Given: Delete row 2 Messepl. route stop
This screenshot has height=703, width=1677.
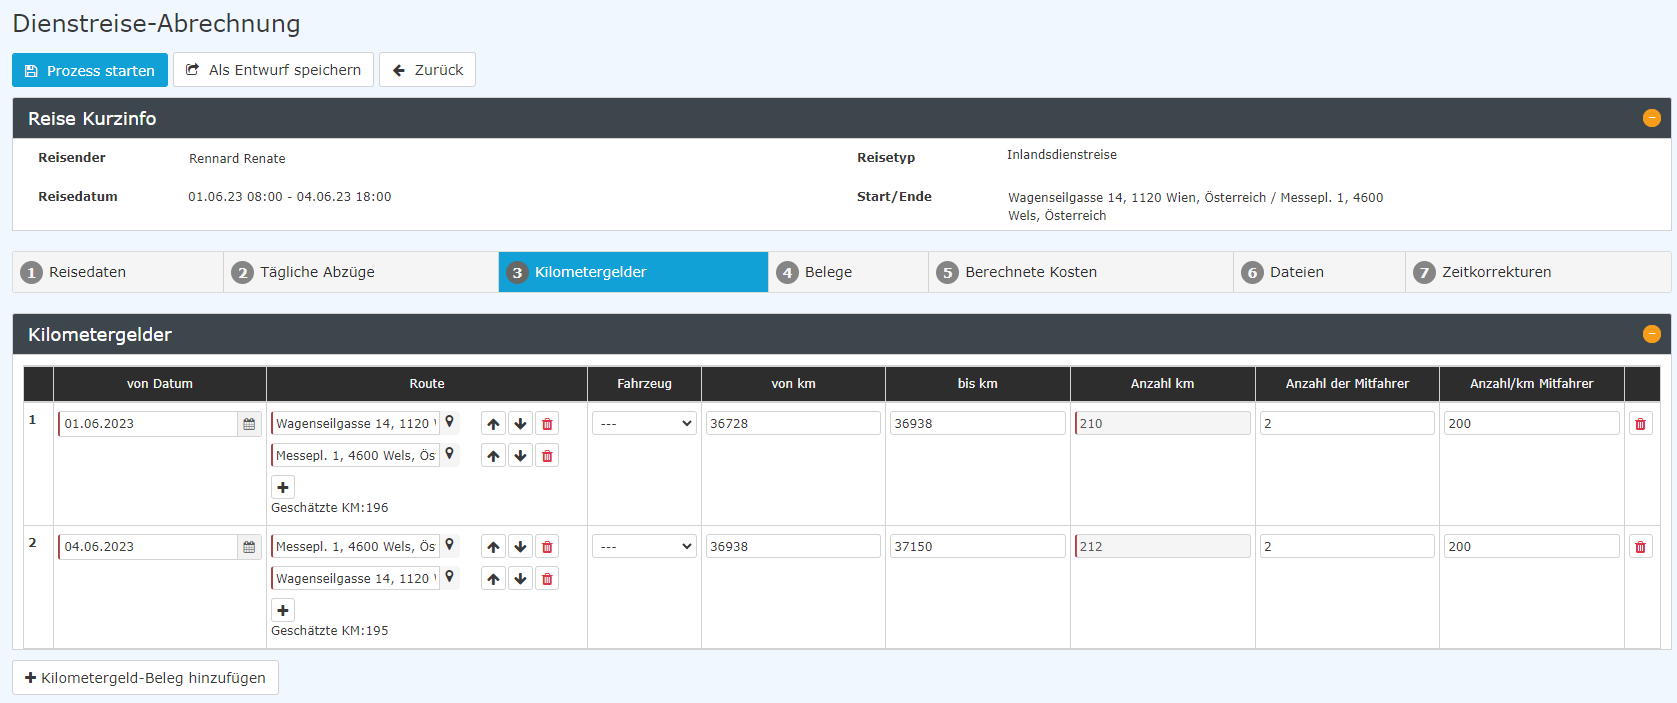Looking at the screenshot, I should (x=547, y=547).
